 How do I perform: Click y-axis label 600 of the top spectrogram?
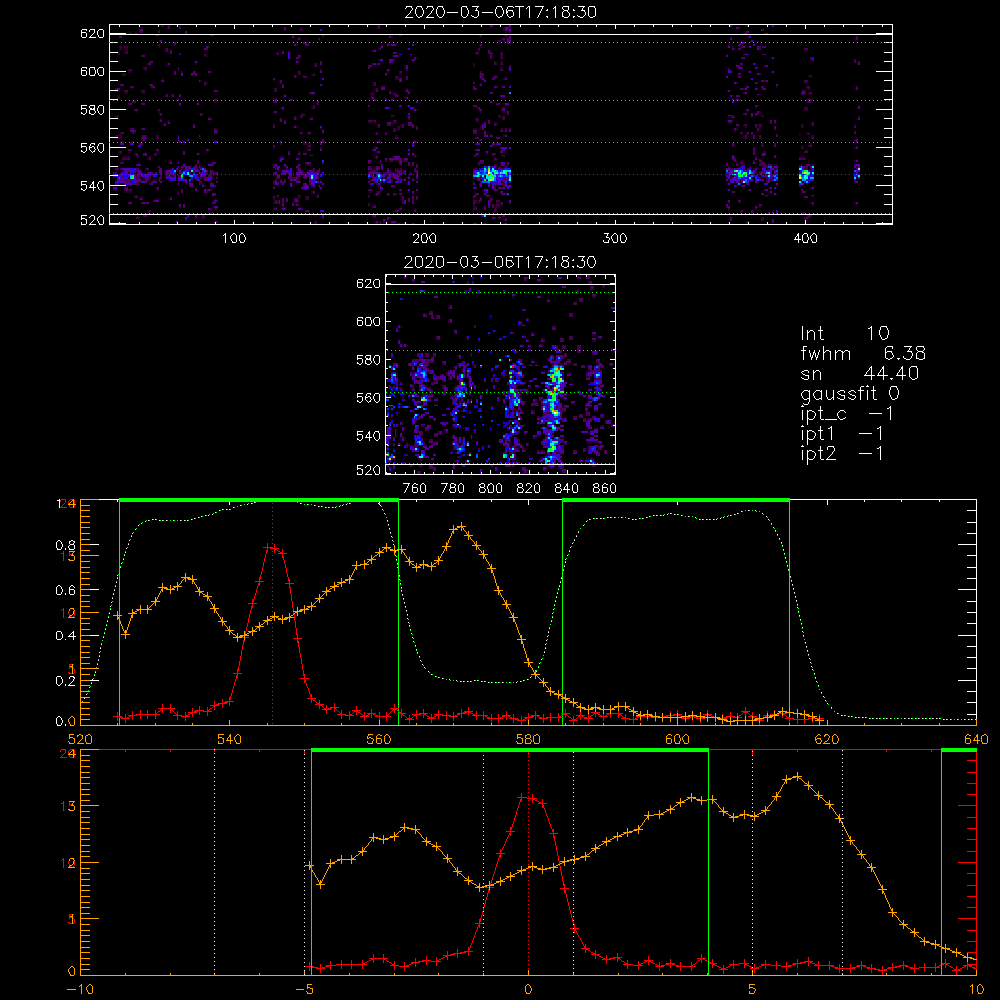(92, 71)
